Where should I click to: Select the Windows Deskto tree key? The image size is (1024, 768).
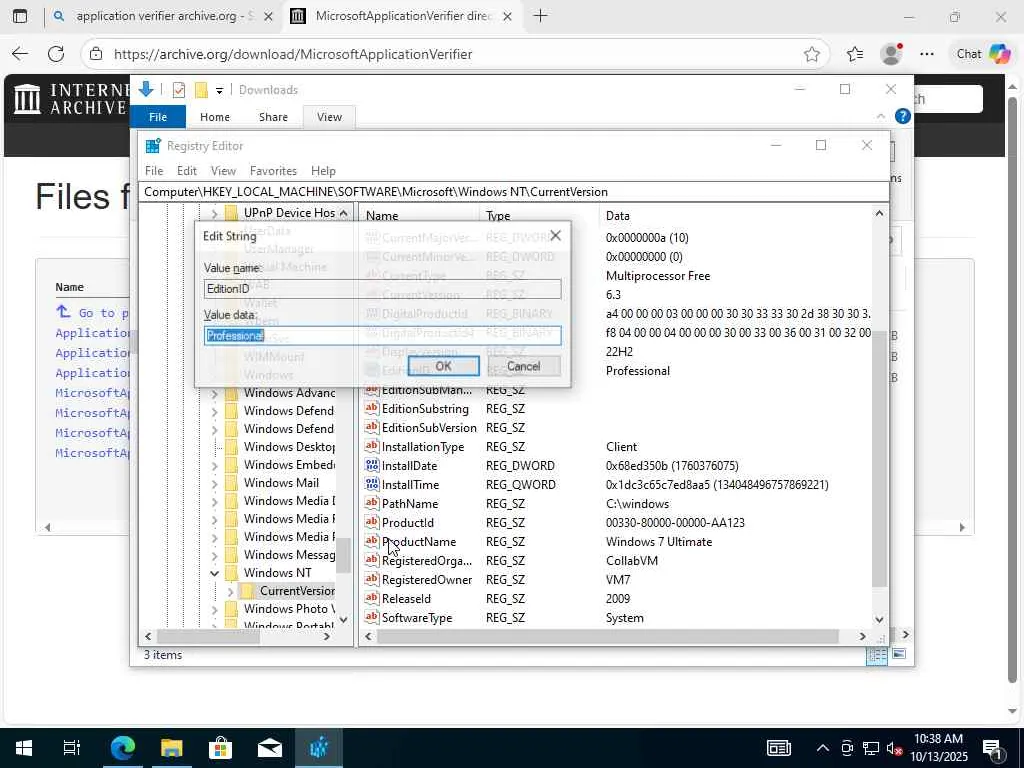pos(289,447)
